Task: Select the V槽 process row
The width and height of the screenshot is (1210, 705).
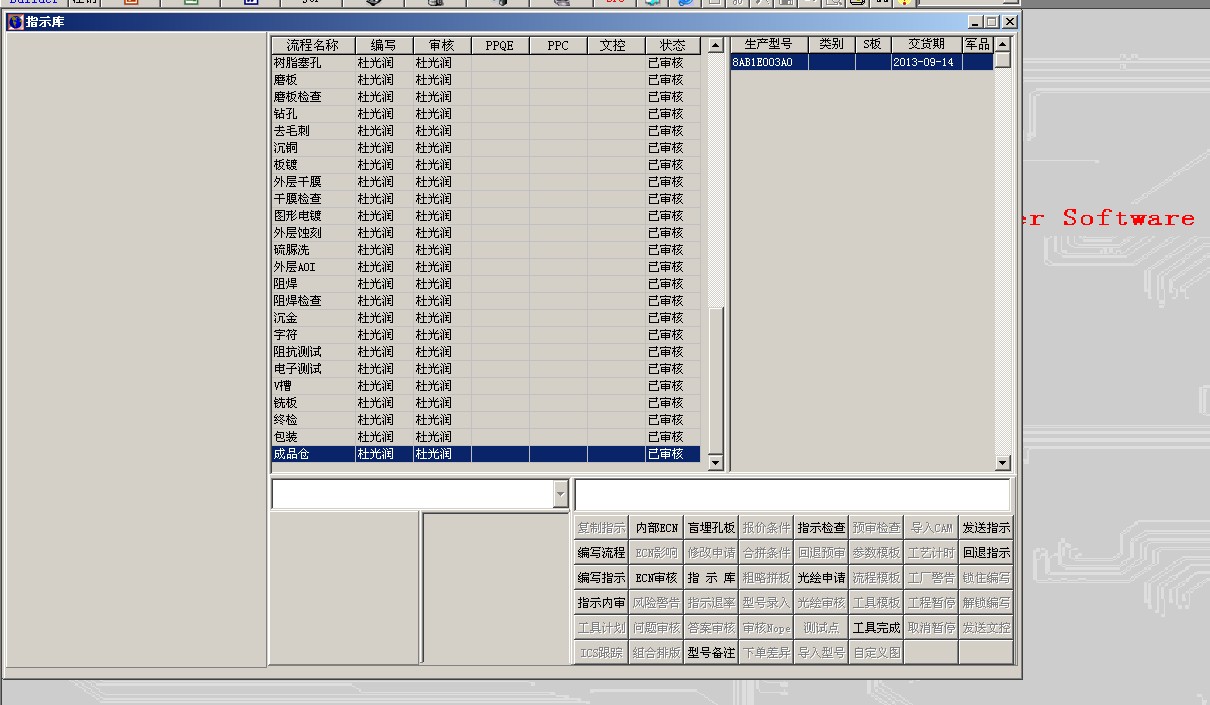Action: point(486,386)
